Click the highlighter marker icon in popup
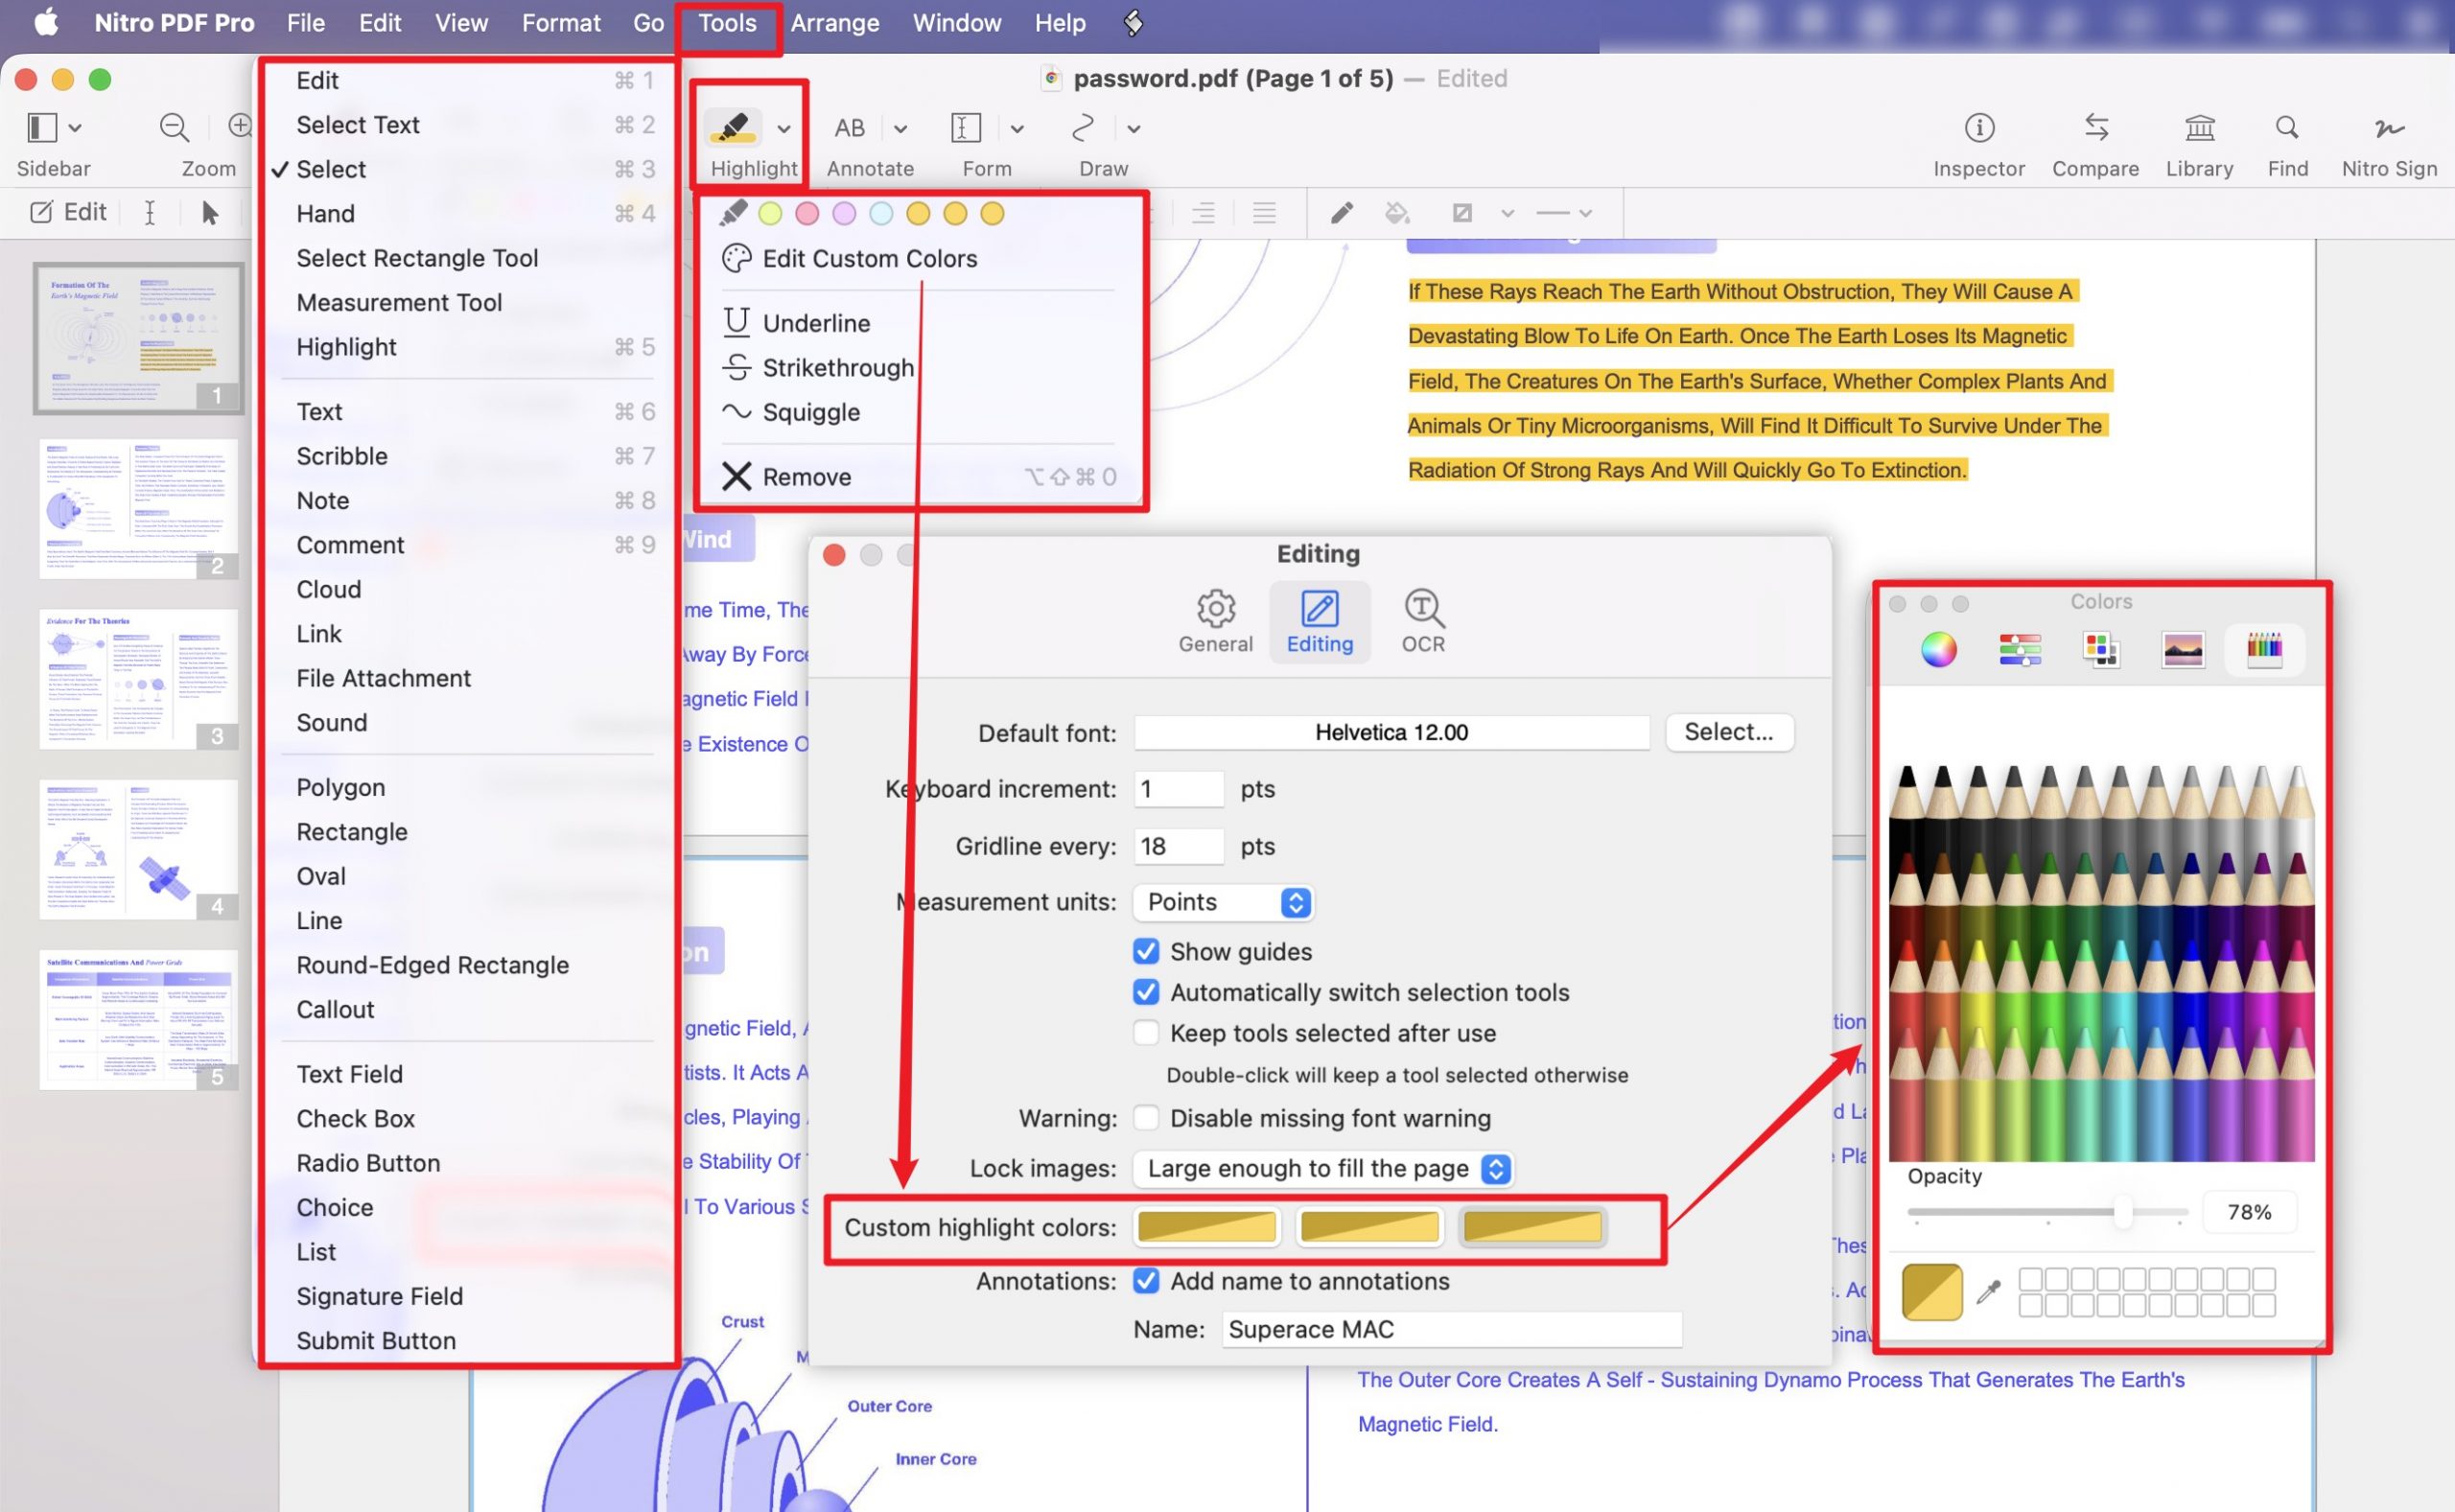2455x1512 pixels. coord(733,213)
